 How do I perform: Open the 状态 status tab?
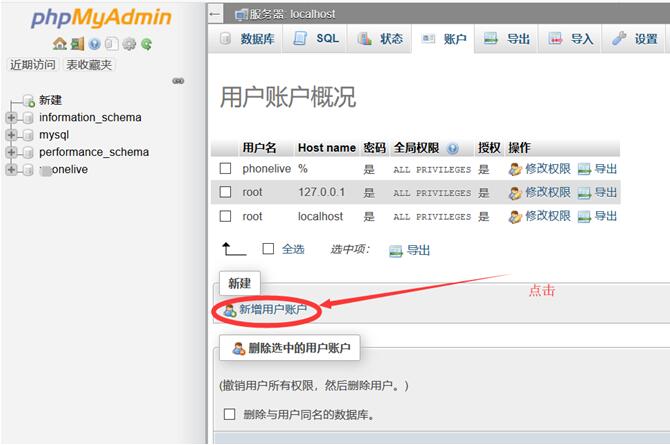click(x=379, y=39)
